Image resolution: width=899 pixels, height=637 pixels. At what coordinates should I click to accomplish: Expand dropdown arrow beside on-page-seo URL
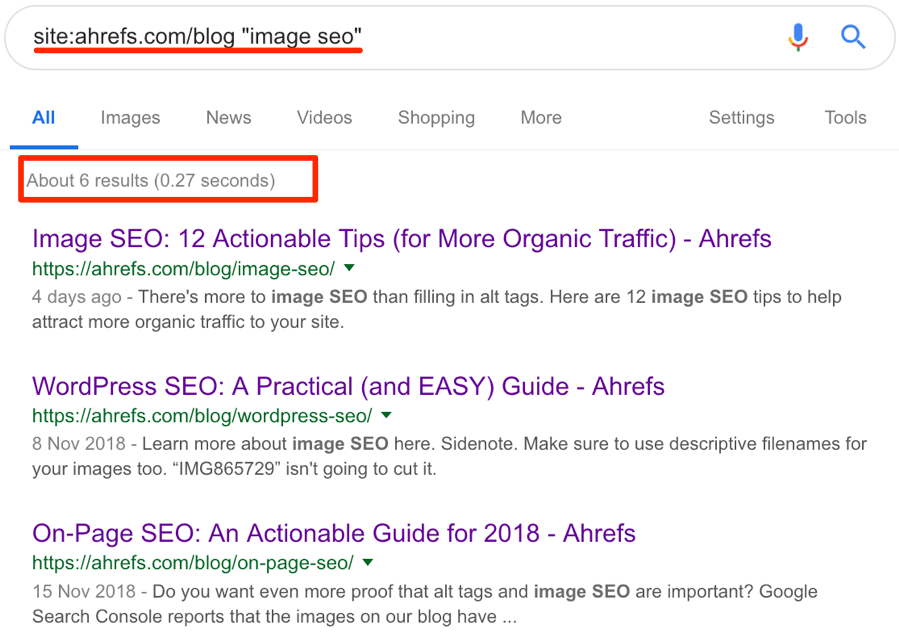368,562
